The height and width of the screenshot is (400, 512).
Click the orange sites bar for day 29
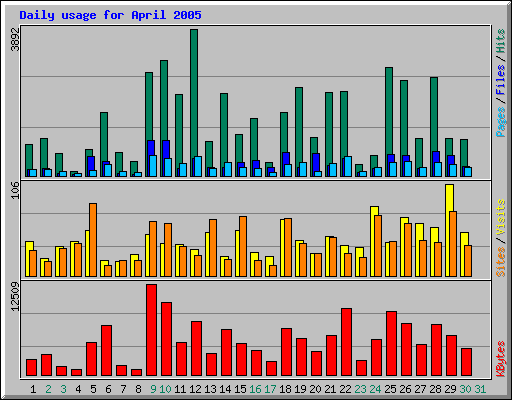point(453,244)
